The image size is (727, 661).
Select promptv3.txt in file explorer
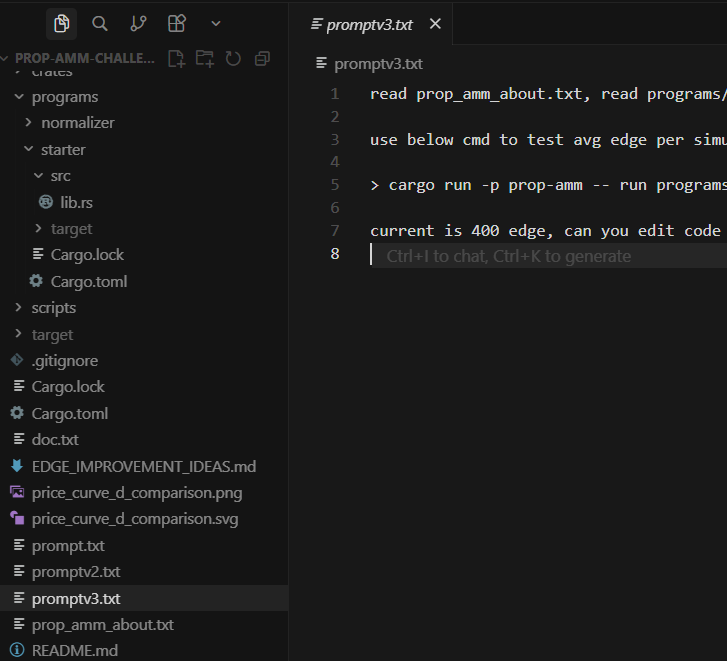click(144, 598)
